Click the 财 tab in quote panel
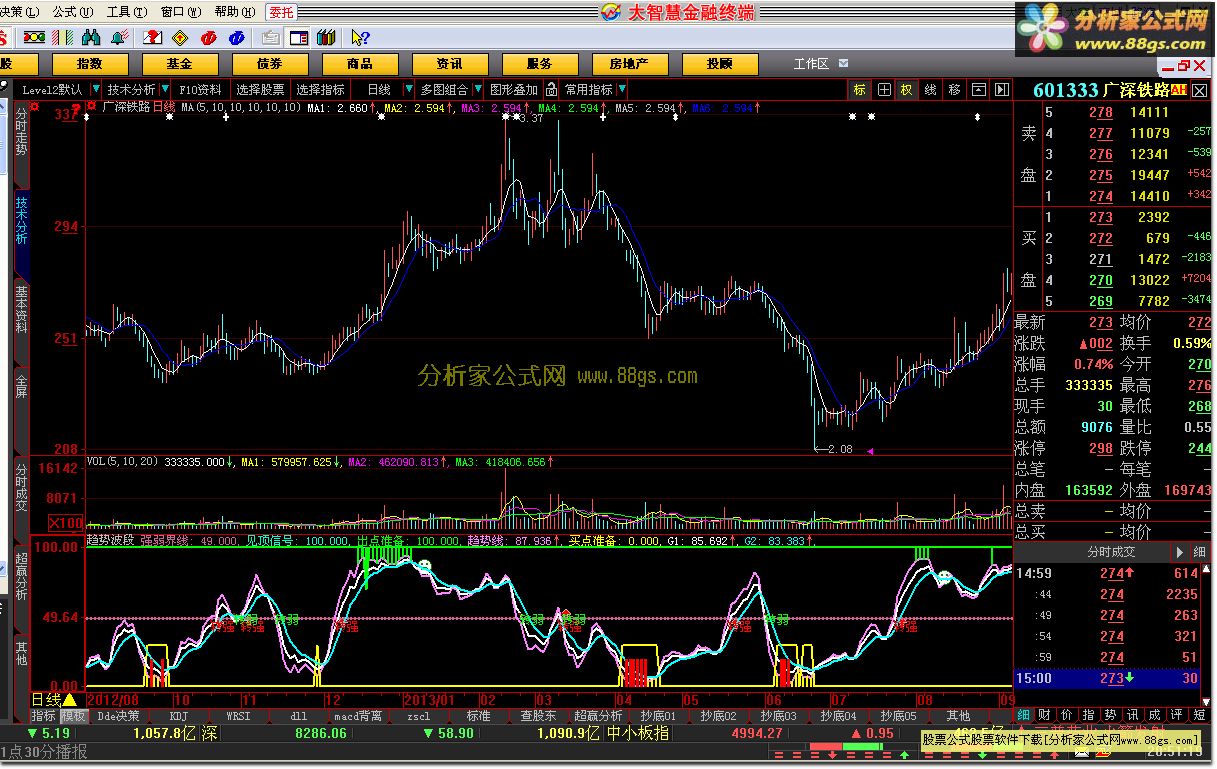Screen dimensions: 1217x769 tap(1042, 715)
